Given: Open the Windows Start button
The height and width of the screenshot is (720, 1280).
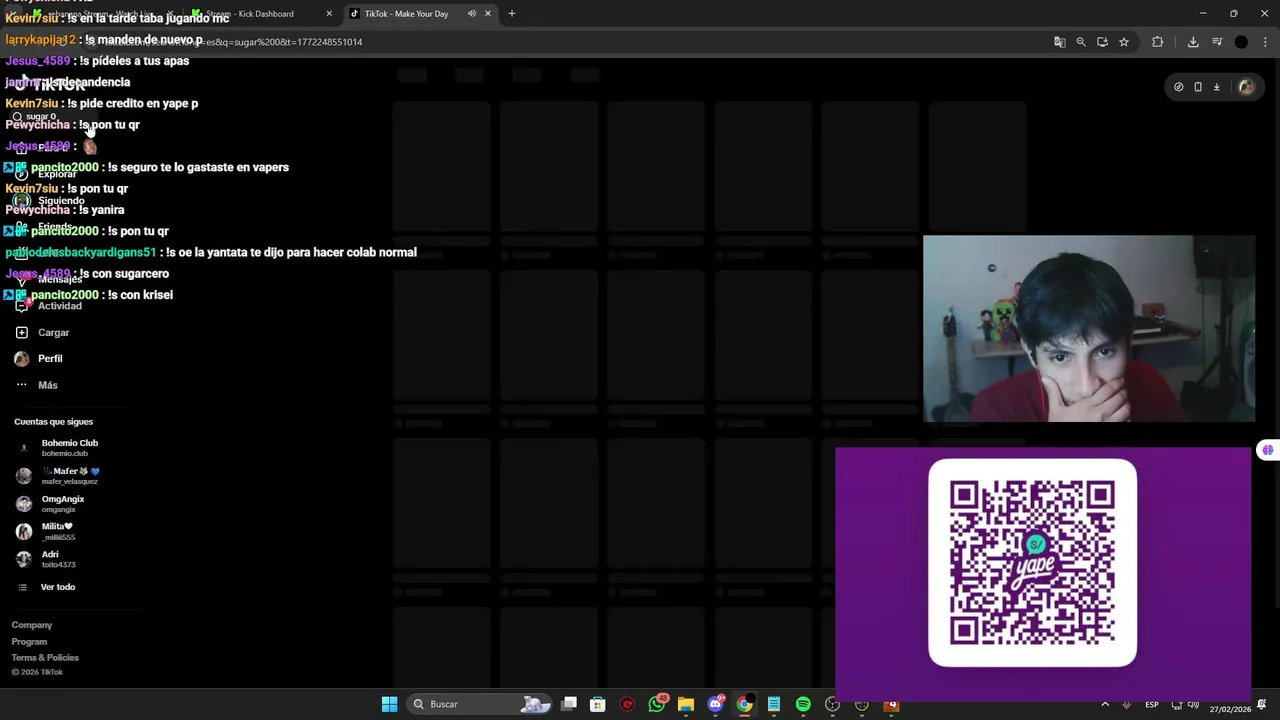Looking at the screenshot, I should coord(389,704).
